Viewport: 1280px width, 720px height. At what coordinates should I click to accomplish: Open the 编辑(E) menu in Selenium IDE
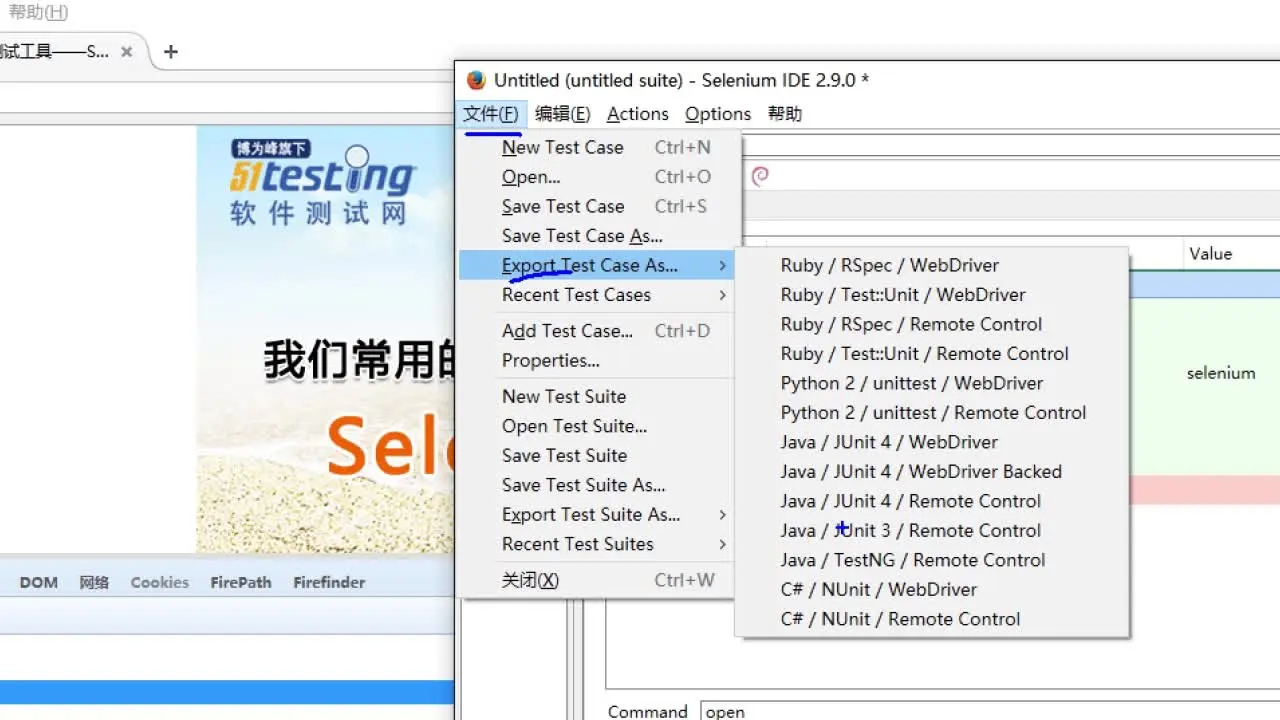point(563,114)
